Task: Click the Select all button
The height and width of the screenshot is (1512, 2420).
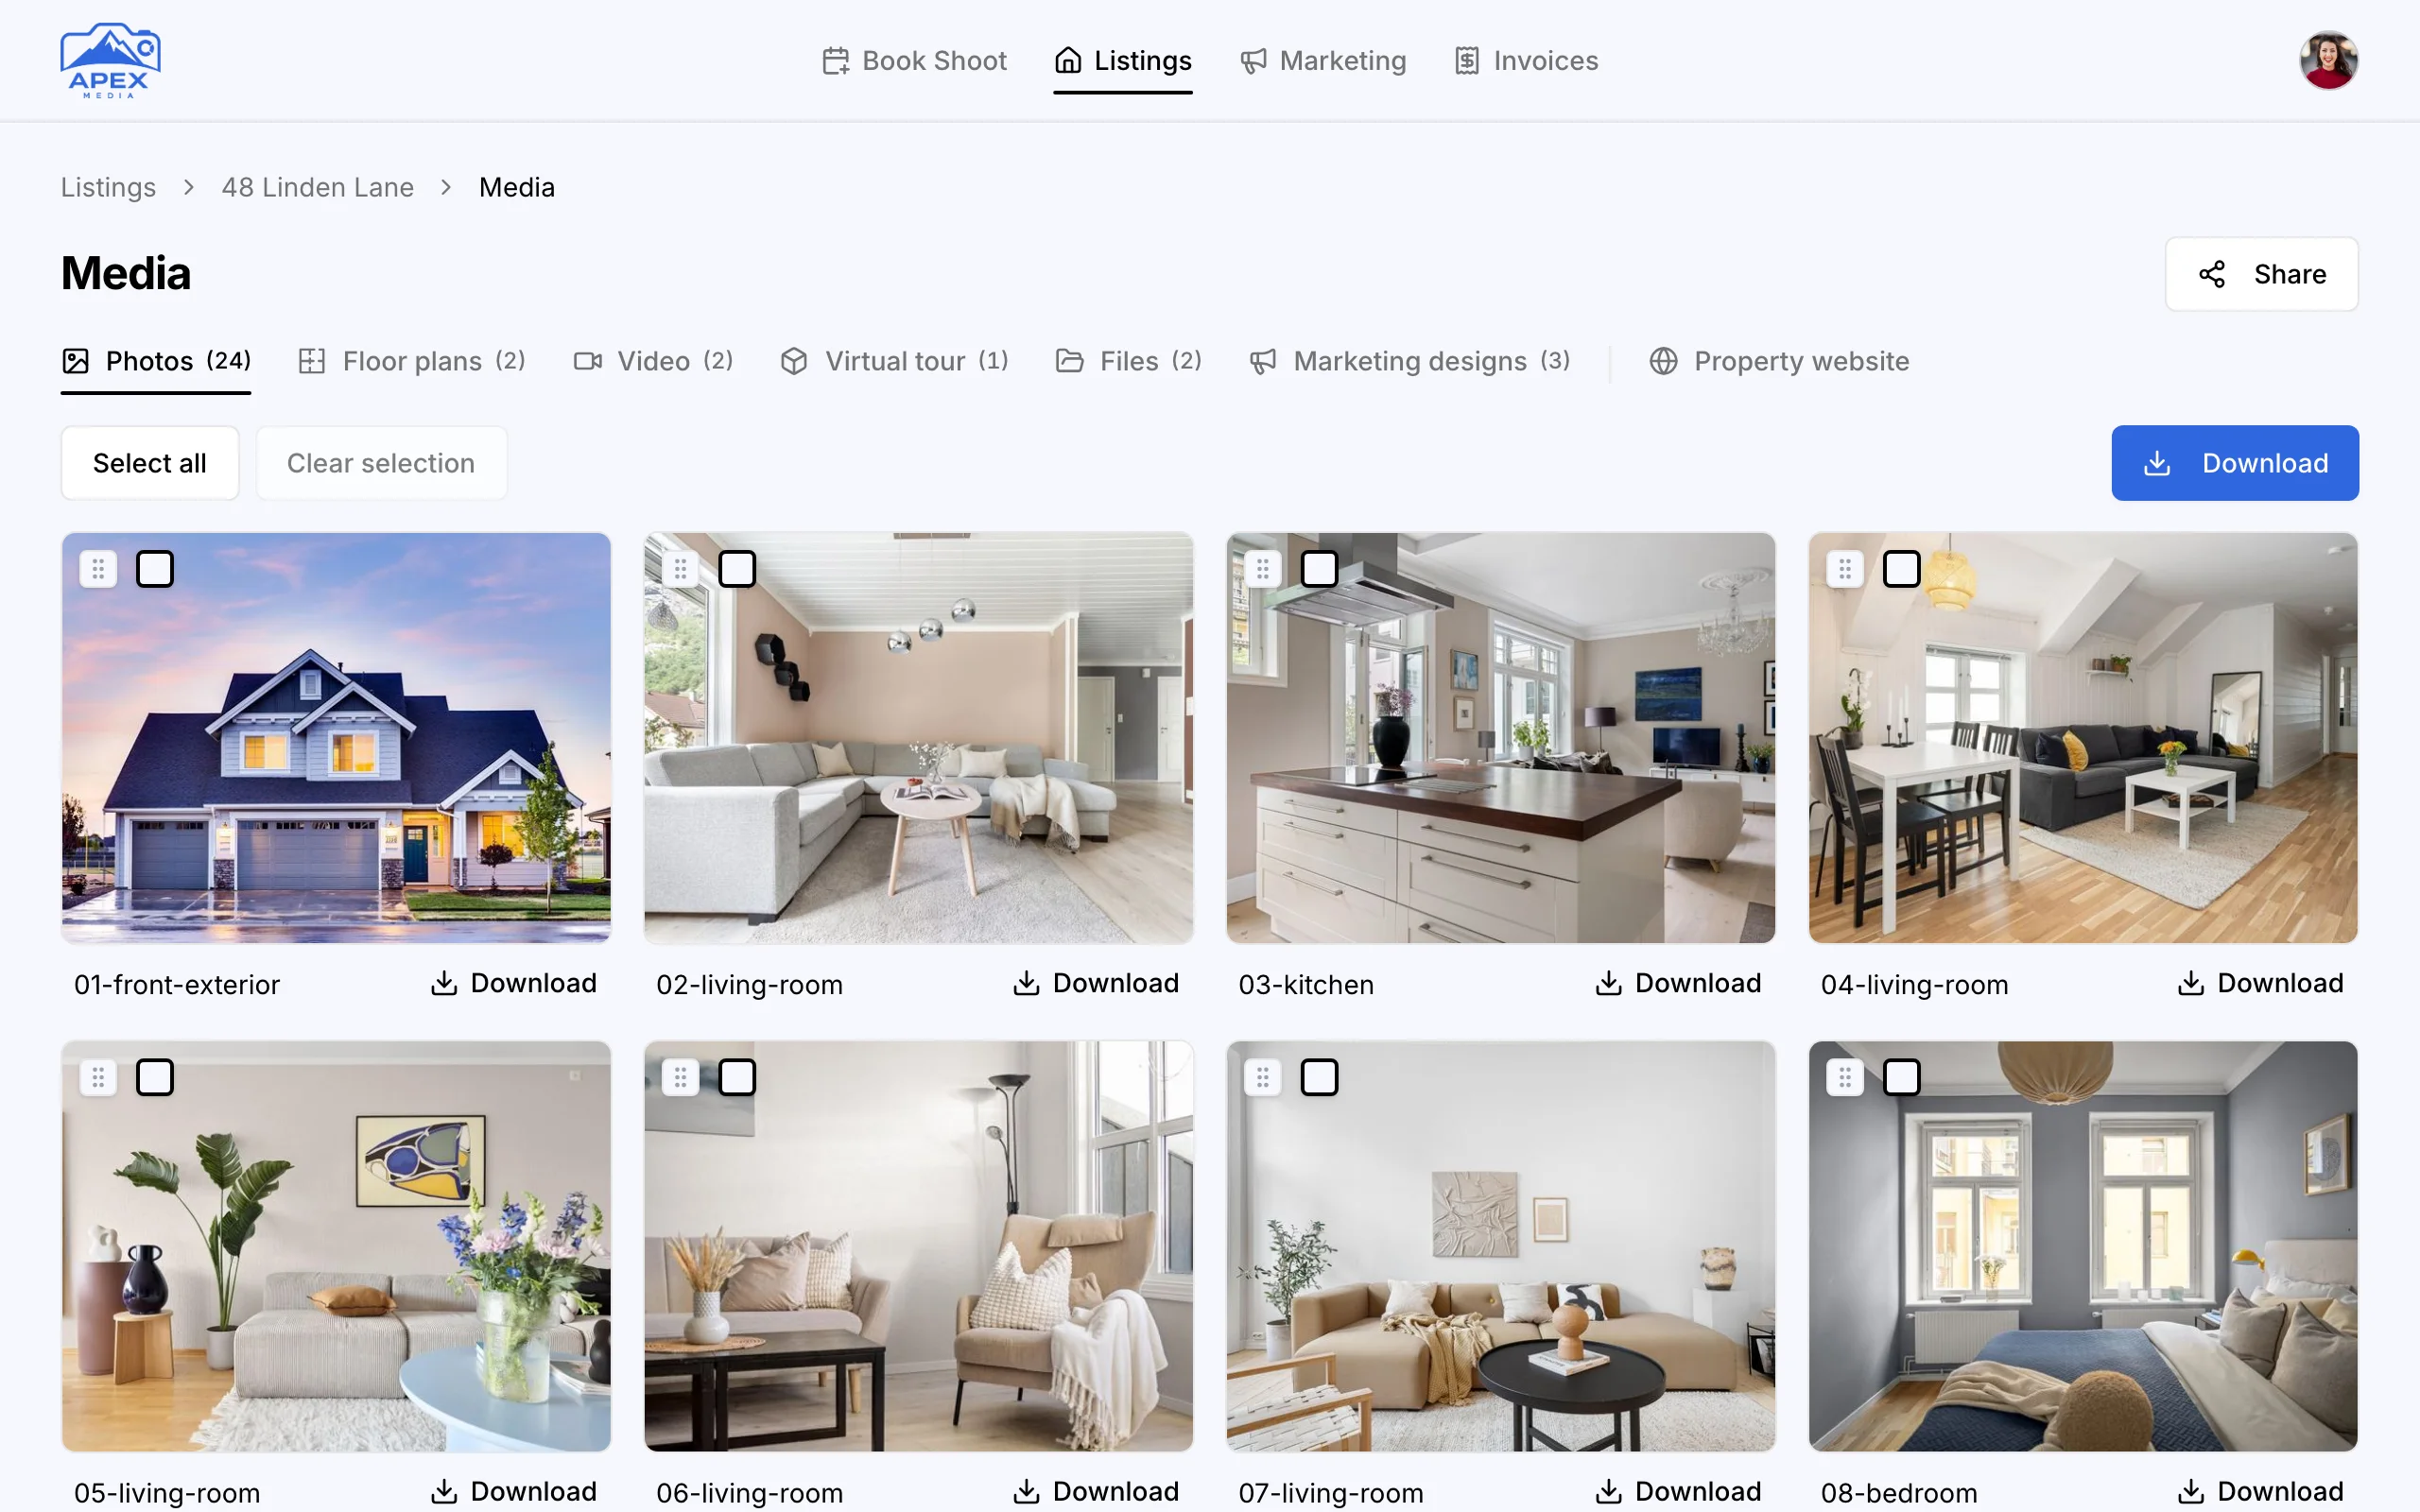Action: click(150, 463)
